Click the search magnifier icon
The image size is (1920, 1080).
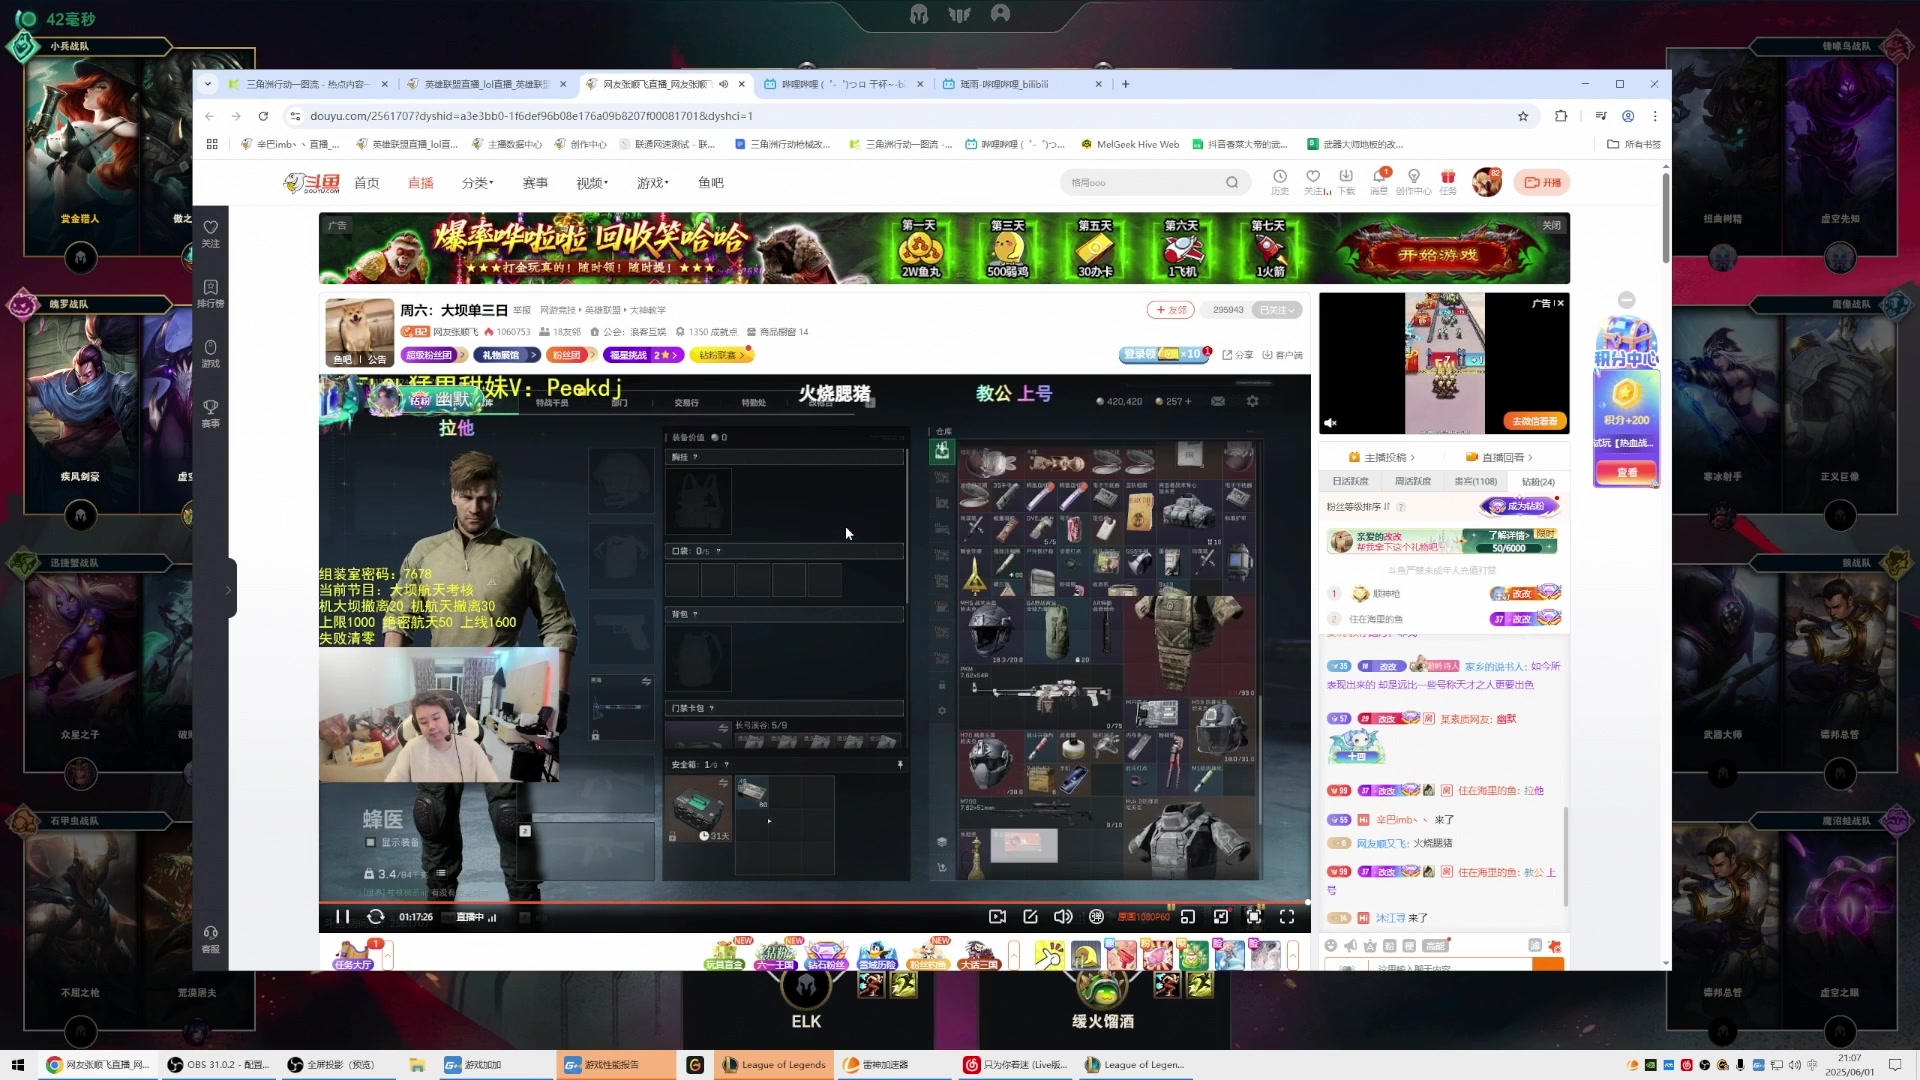(1232, 183)
